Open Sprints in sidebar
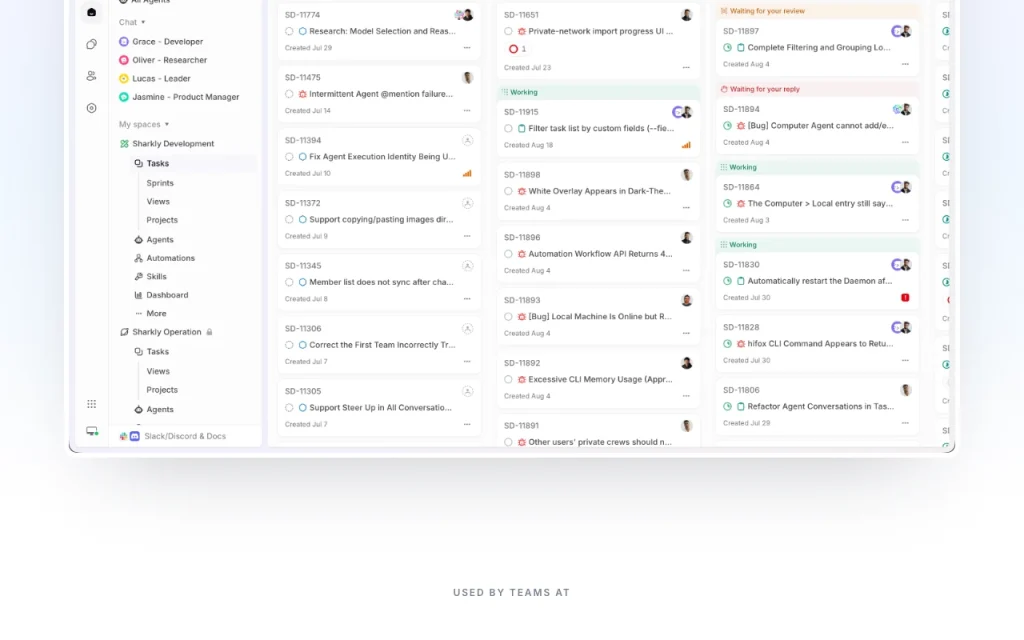The height and width of the screenshot is (640, 1024). 160,183
